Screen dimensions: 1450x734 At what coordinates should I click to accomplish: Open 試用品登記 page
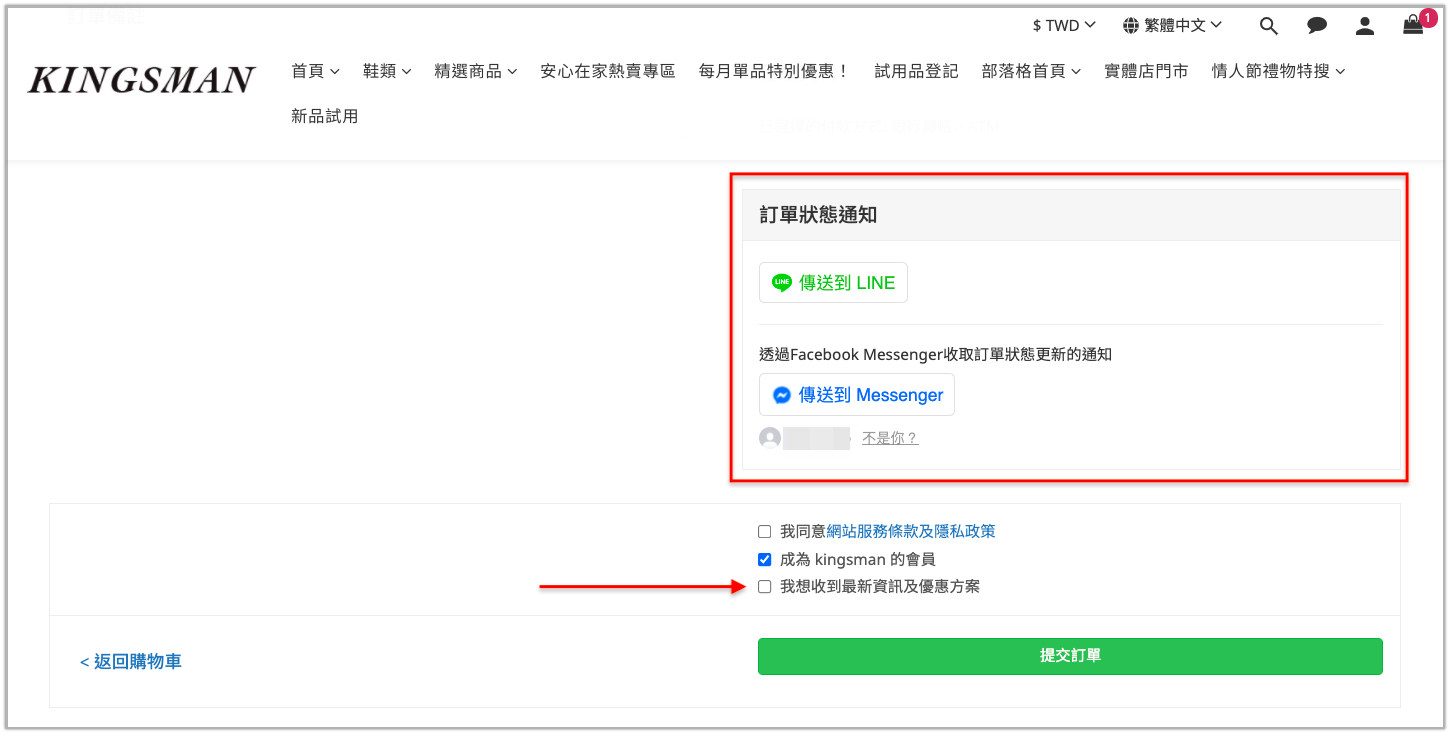click(x=916, y=71)
